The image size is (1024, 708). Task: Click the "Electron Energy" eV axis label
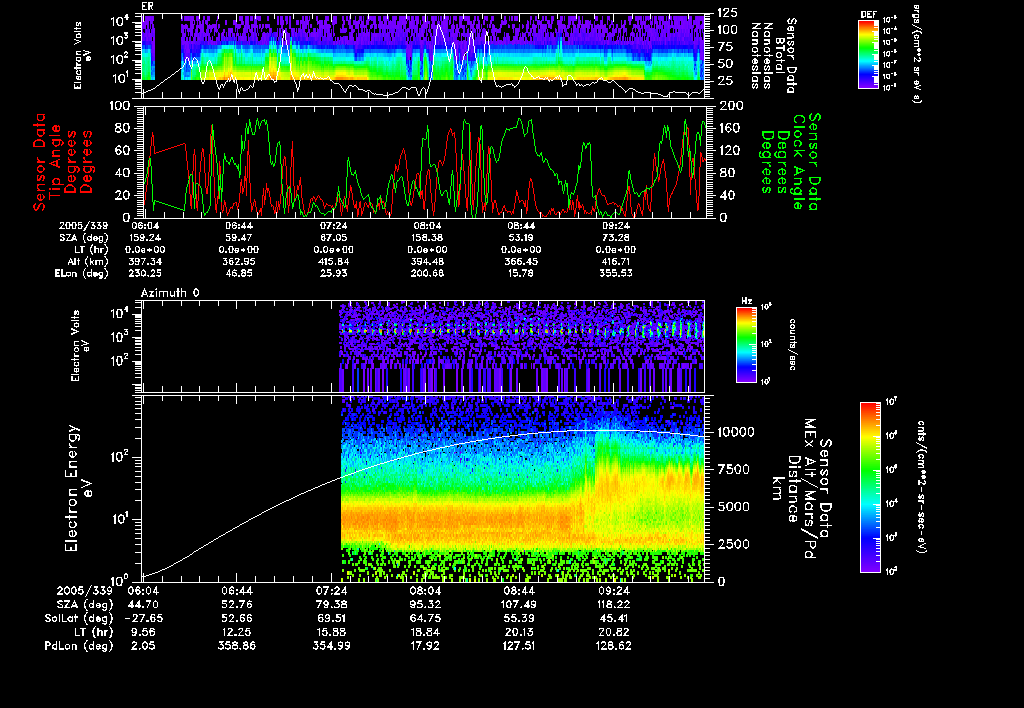pyautogui.click(x=72, y=488)
